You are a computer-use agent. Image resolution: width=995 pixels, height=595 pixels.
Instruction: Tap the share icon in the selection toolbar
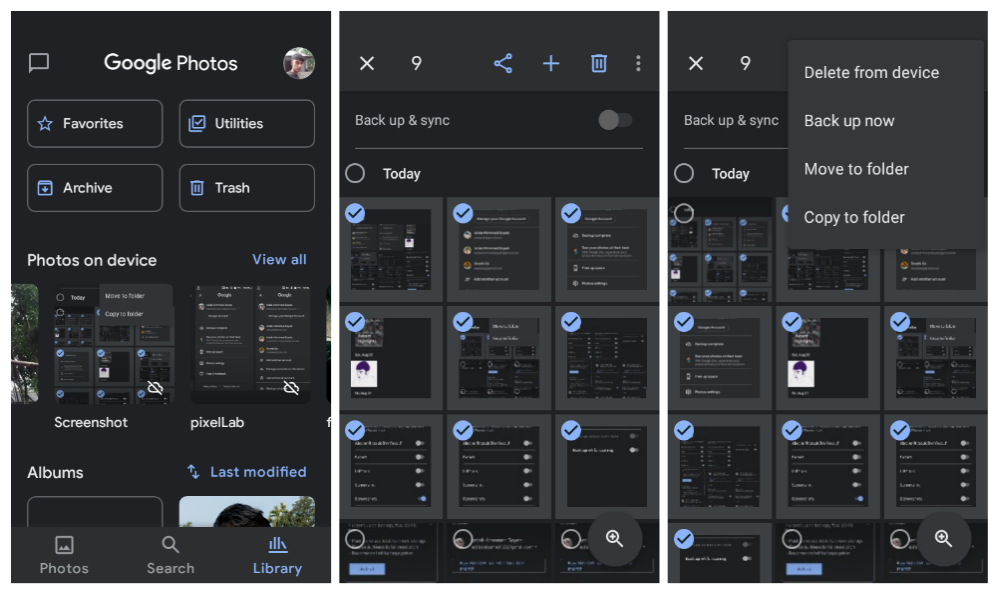click(503, 63)
